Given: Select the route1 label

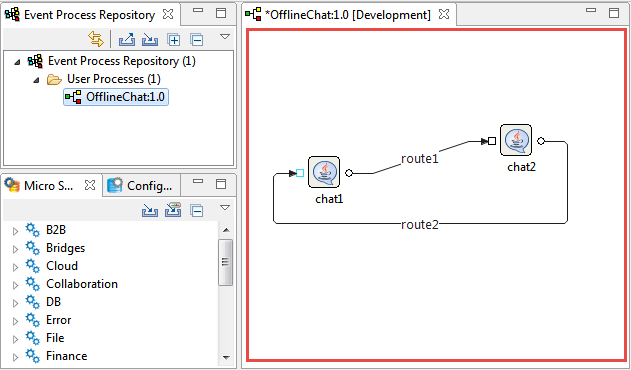Looking at the screenshot, I should click(420, 159).
